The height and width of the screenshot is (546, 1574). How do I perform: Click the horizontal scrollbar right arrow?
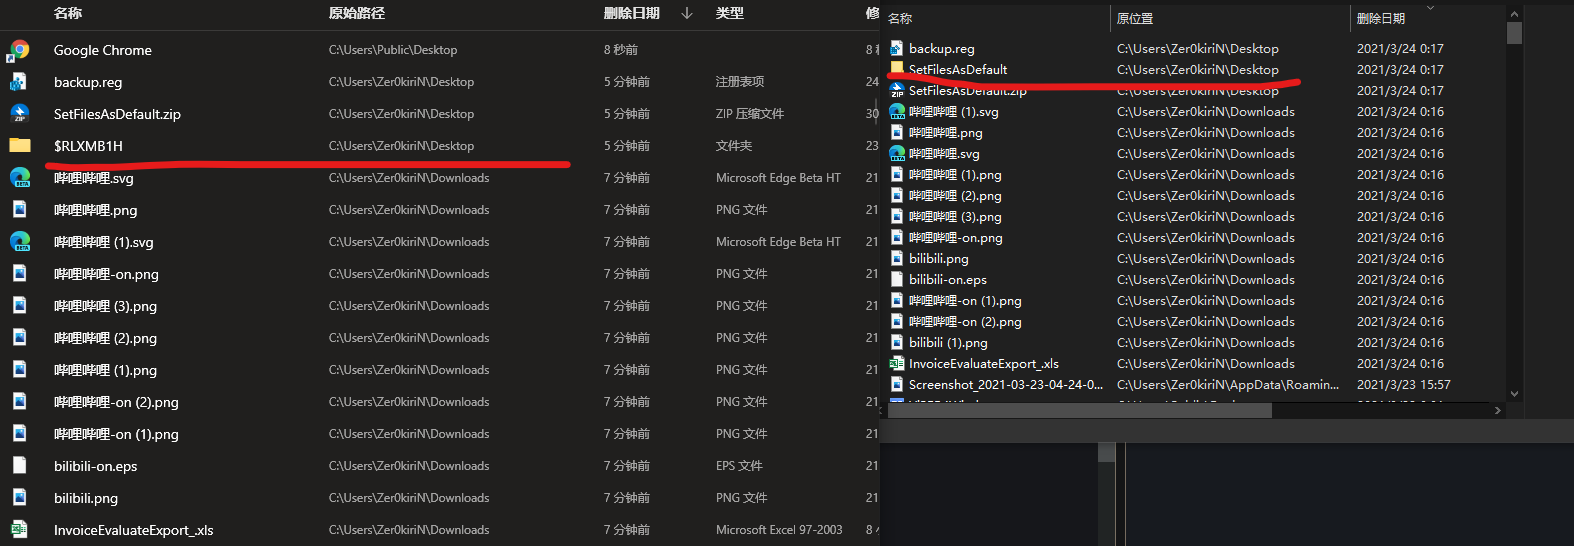[x=1497, y=410]
